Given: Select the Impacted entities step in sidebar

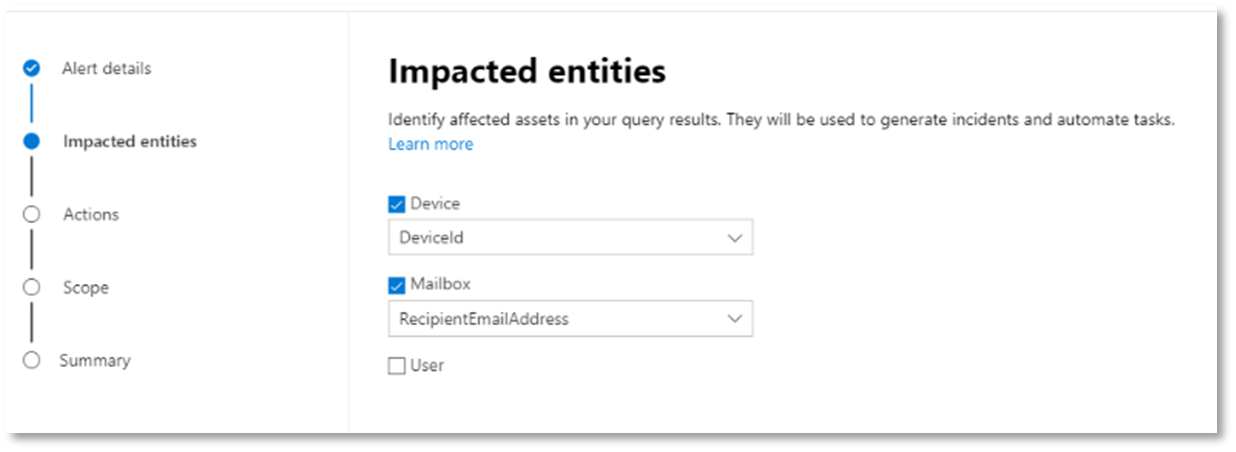Looking at the screenshot, I should click(130, 141).
